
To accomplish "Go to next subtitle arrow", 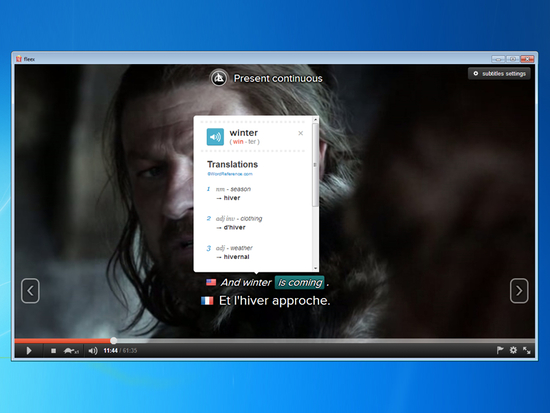I will (x=519, y=291).
